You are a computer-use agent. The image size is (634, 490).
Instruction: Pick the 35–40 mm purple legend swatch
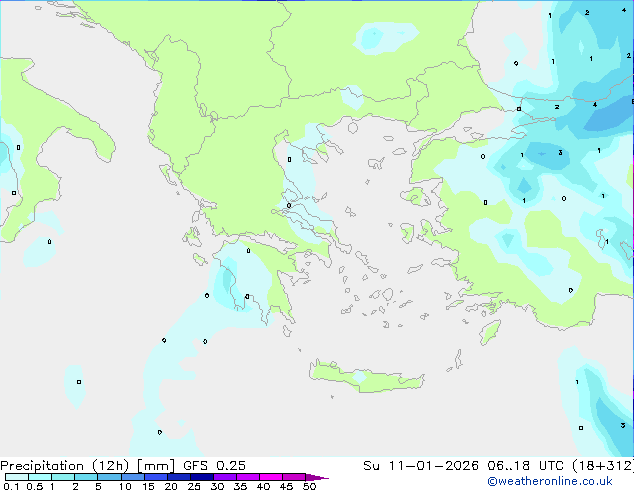[x=248, y=477]
